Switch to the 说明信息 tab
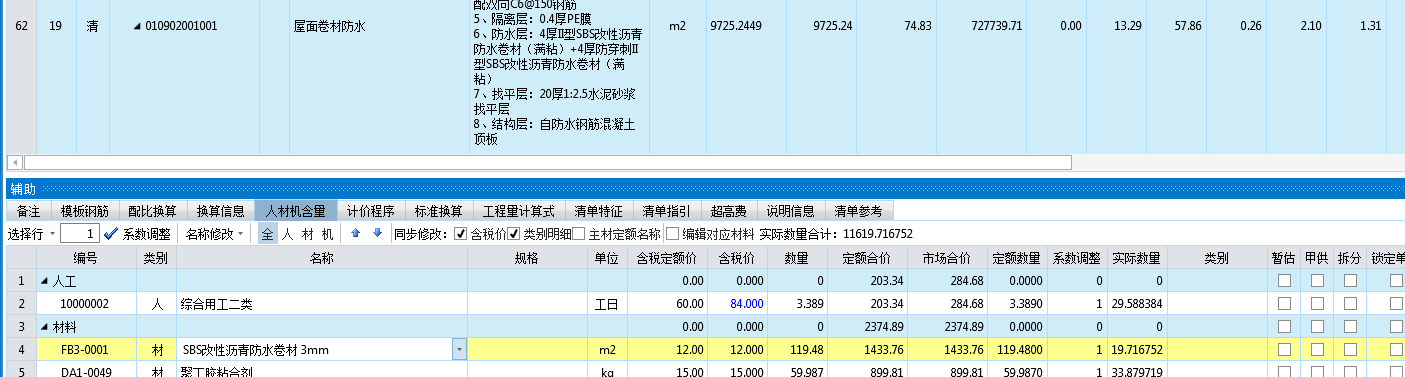Screen dimensions: 1405x377 coord(790,211)
